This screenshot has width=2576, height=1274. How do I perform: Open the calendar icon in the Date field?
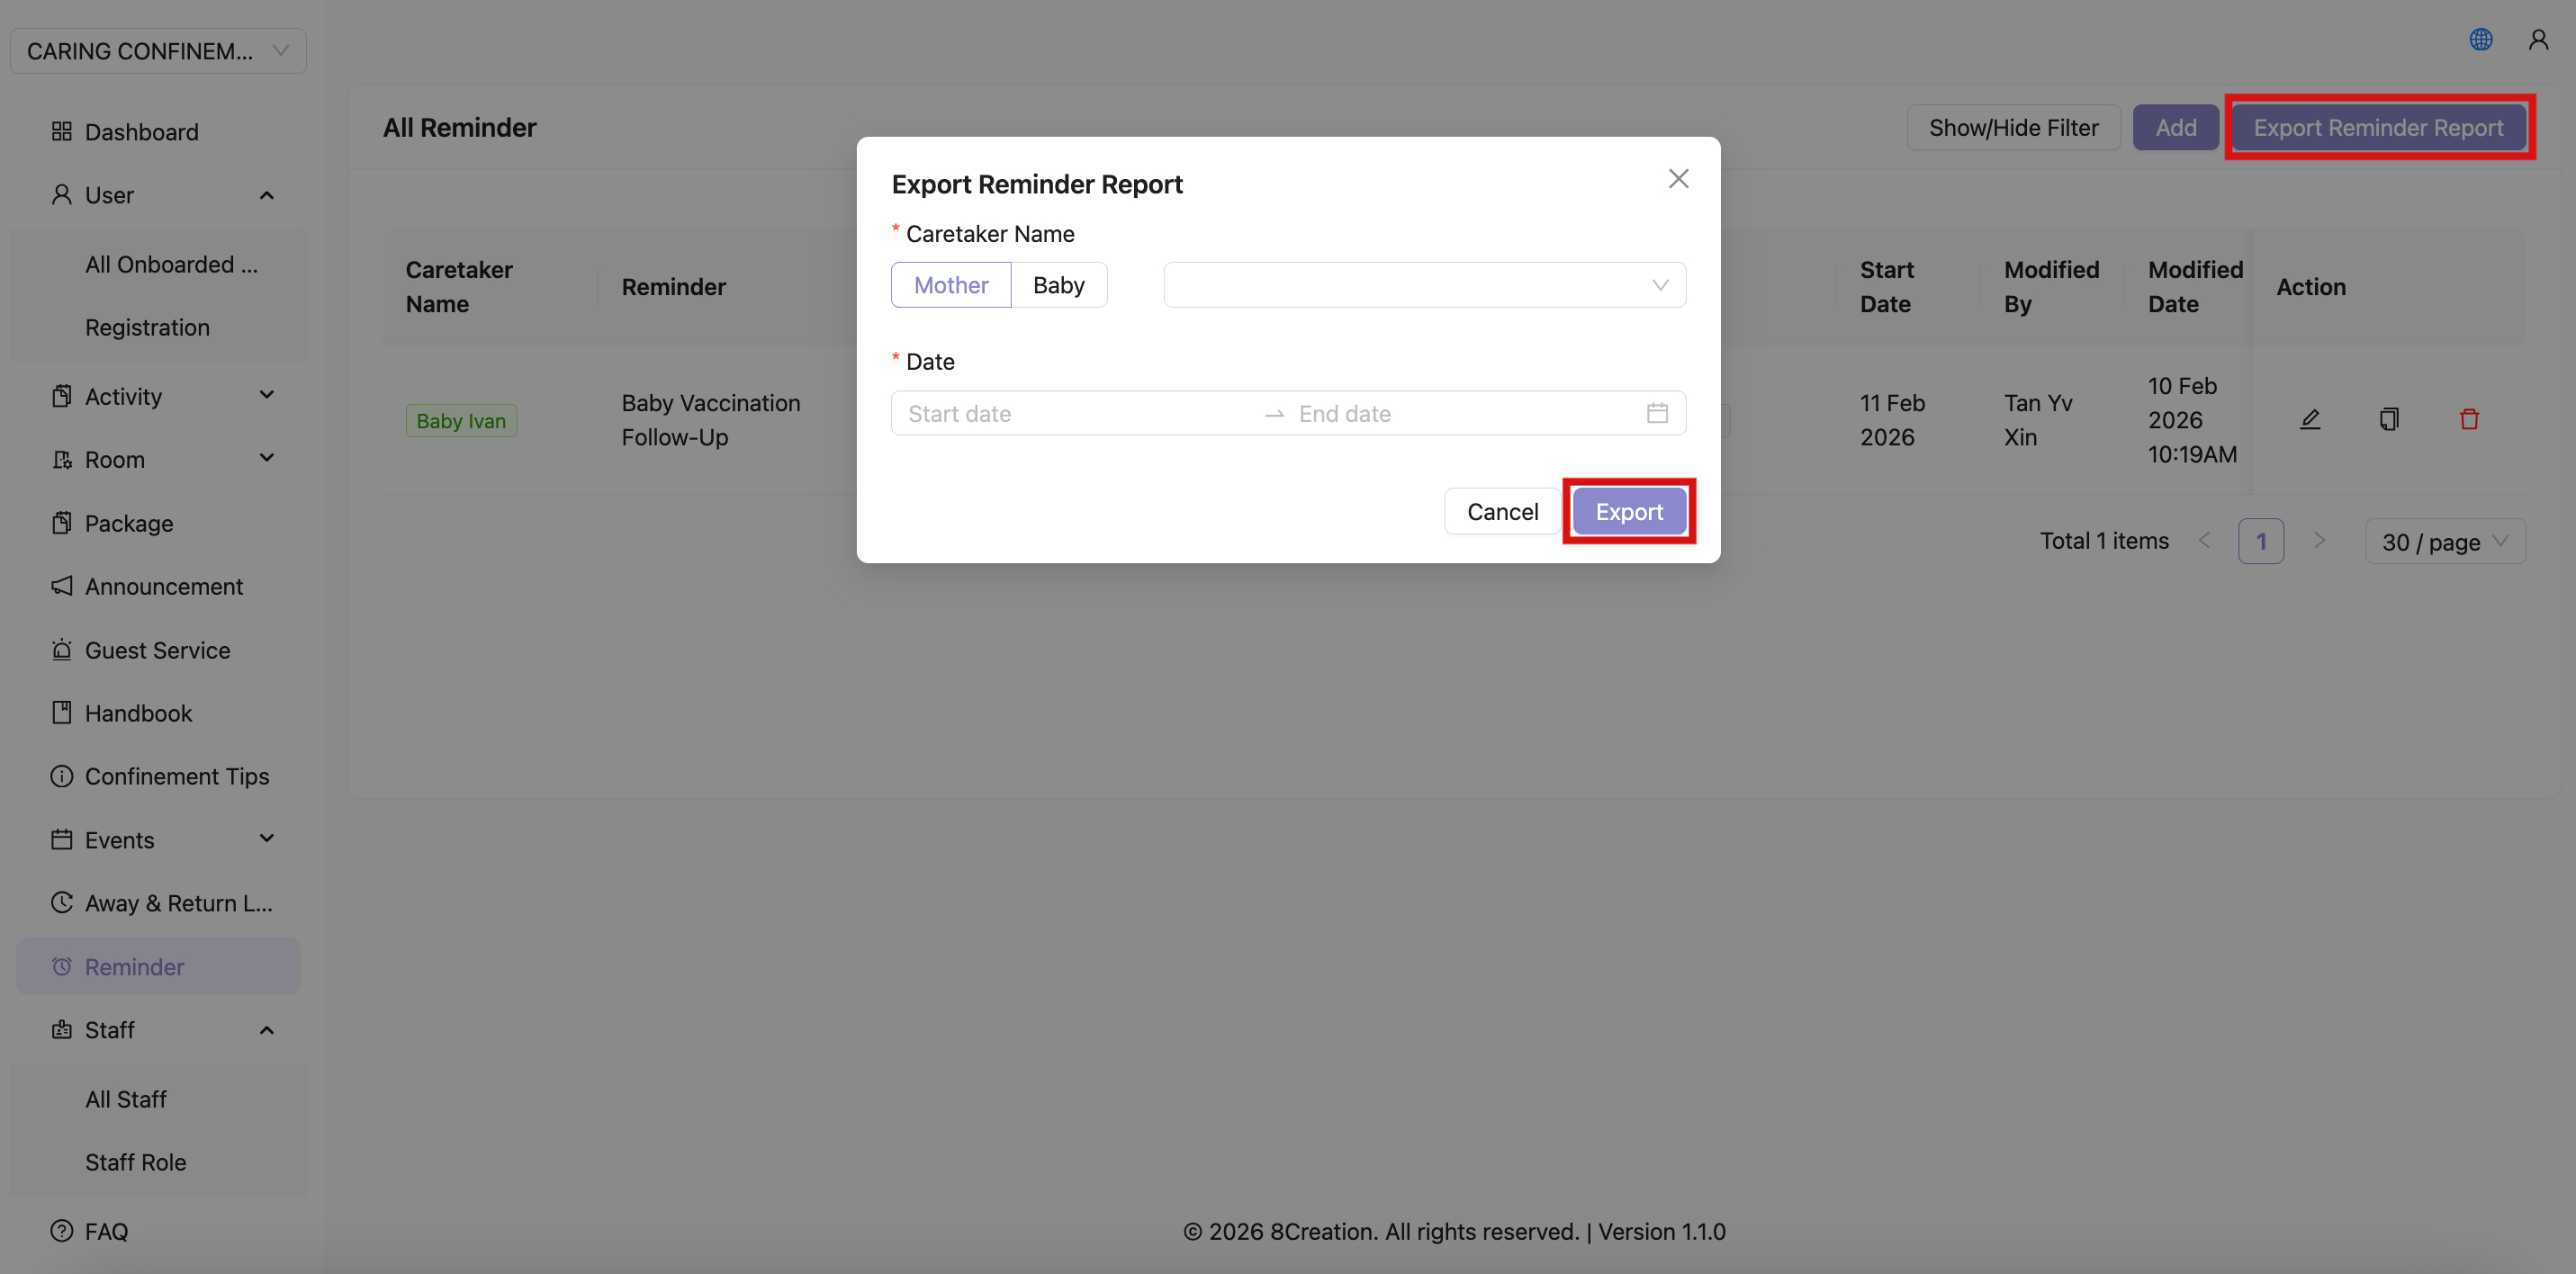point(1658,412)
